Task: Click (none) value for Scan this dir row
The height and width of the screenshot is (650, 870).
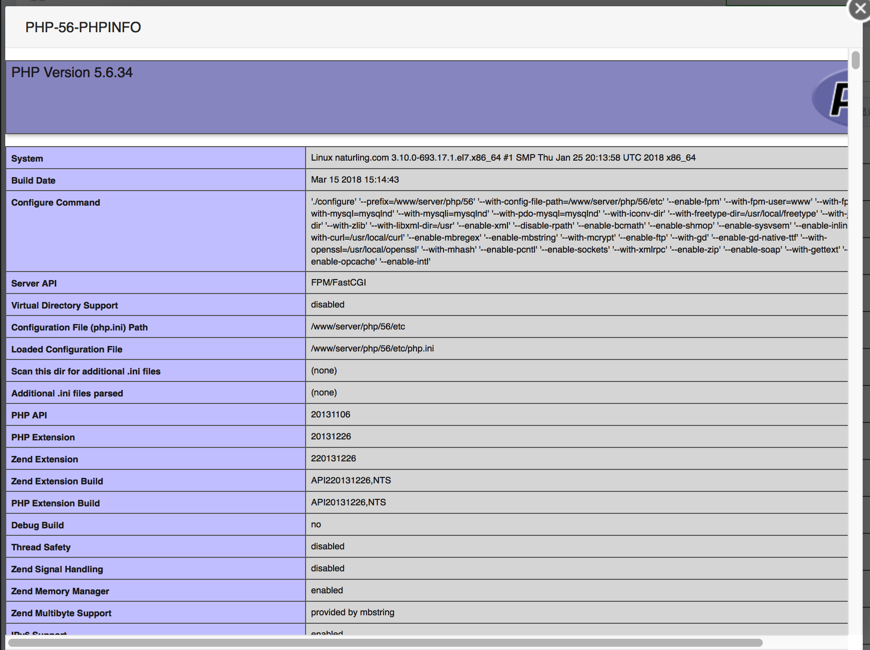Action: click(x=324, y=371)
